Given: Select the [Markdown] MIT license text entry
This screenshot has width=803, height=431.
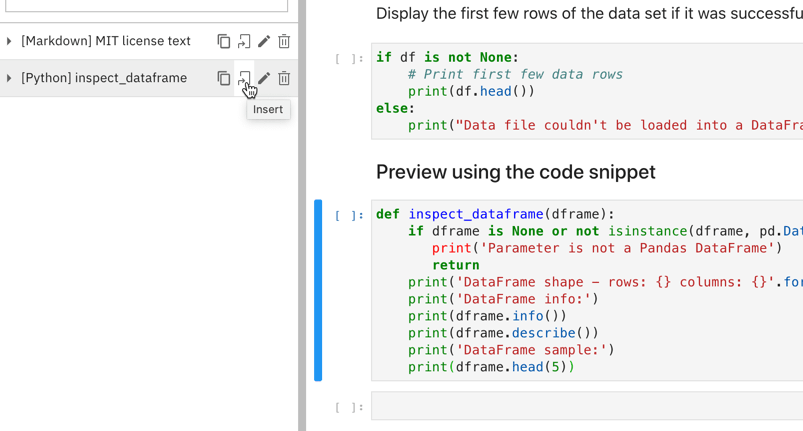Looking at the screenshot, I should coord(105,41).
